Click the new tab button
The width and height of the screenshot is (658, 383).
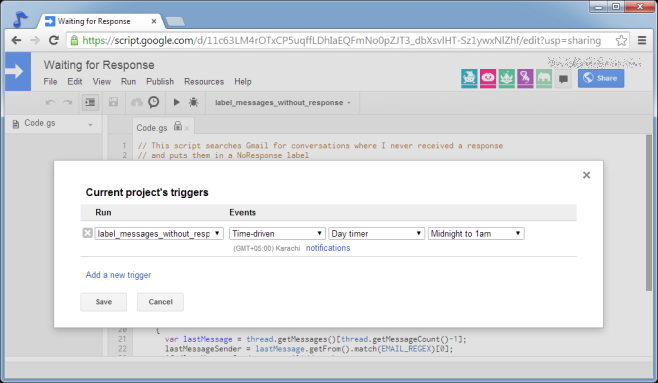175,21
